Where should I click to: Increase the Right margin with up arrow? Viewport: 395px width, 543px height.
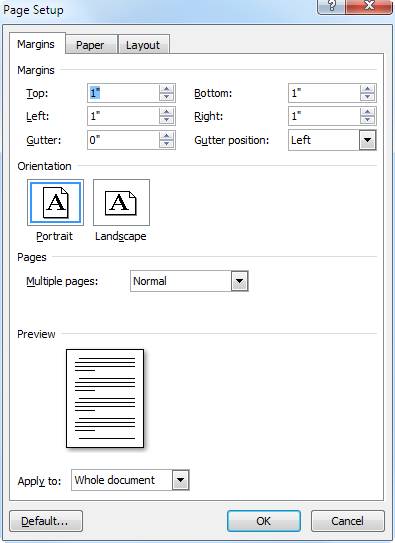pos(367,112)
